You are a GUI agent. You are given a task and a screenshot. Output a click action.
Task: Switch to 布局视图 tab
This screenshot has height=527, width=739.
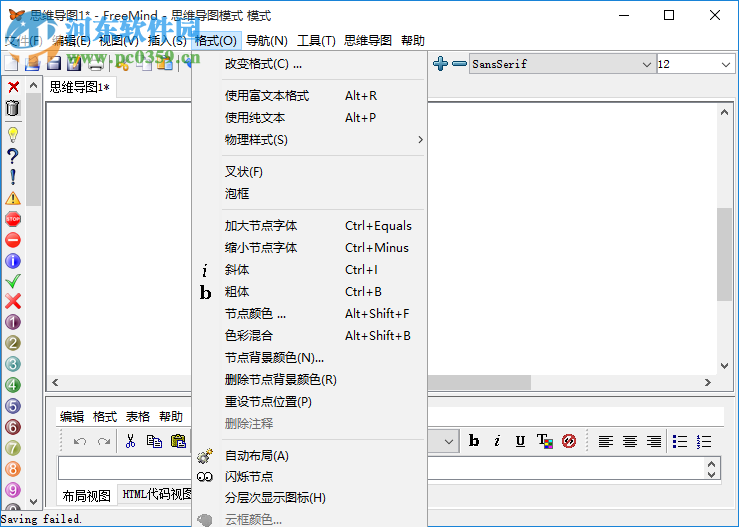pyautogui.click(x=87, y=496)
